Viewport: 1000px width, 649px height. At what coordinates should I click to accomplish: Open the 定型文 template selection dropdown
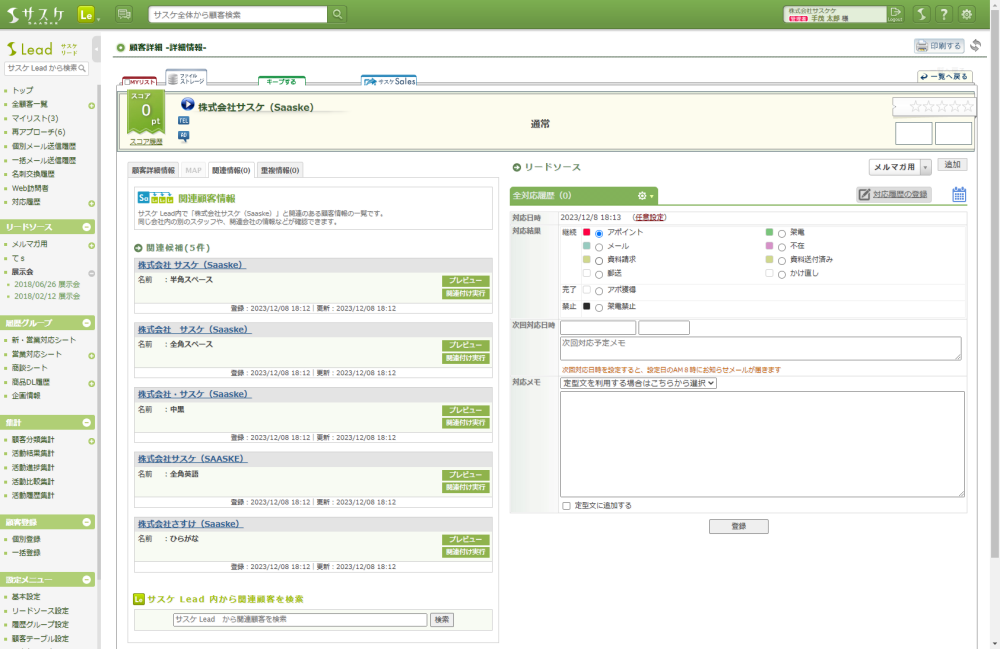coord(638,383)
